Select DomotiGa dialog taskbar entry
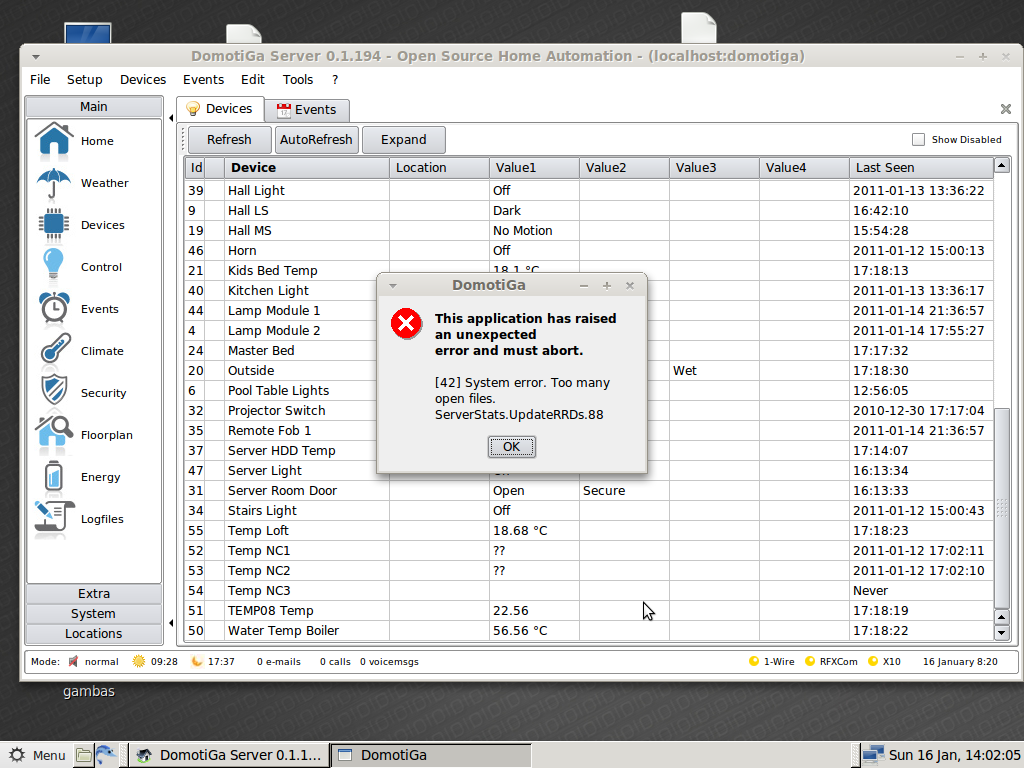The height and width of the screenshot is (768, 1024). coord(431,755)
